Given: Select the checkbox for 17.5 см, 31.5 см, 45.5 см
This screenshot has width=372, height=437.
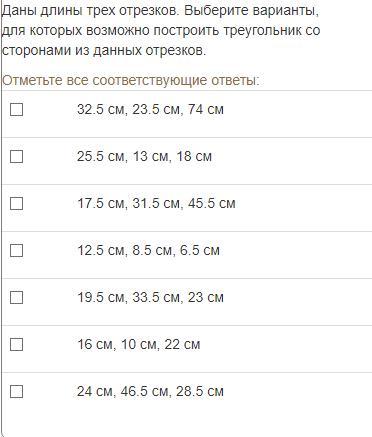Looking at the screenshot, I should tap(16, 203).
